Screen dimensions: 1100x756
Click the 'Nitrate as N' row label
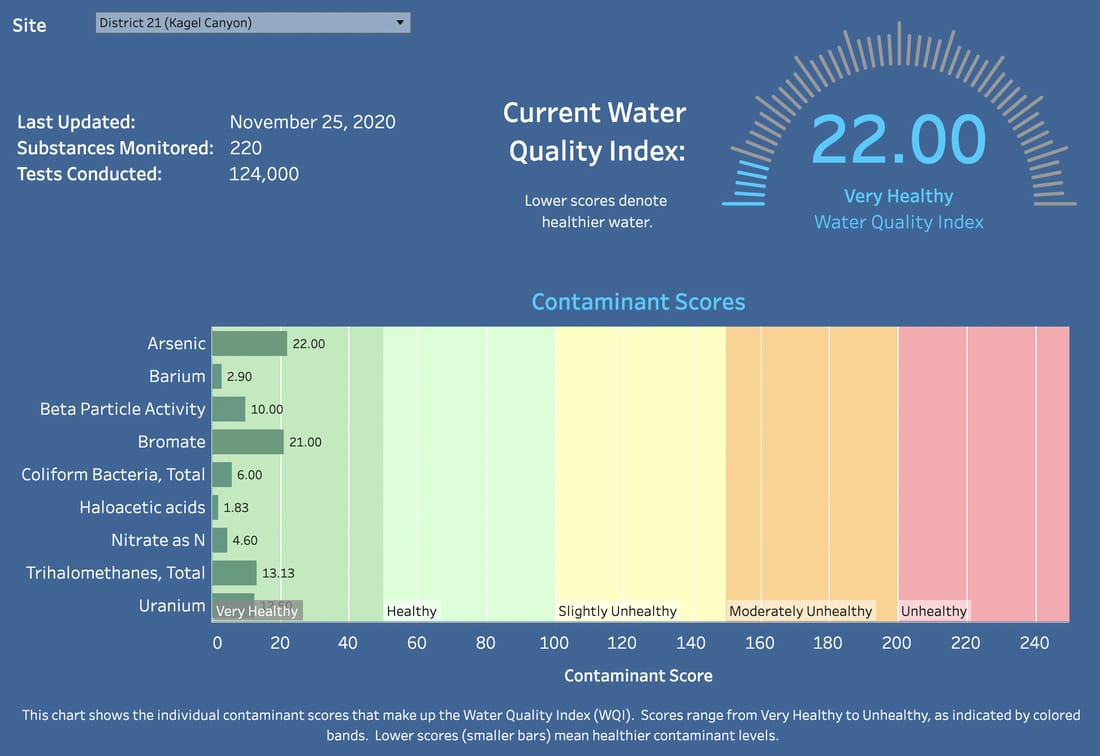pos(158,540)
